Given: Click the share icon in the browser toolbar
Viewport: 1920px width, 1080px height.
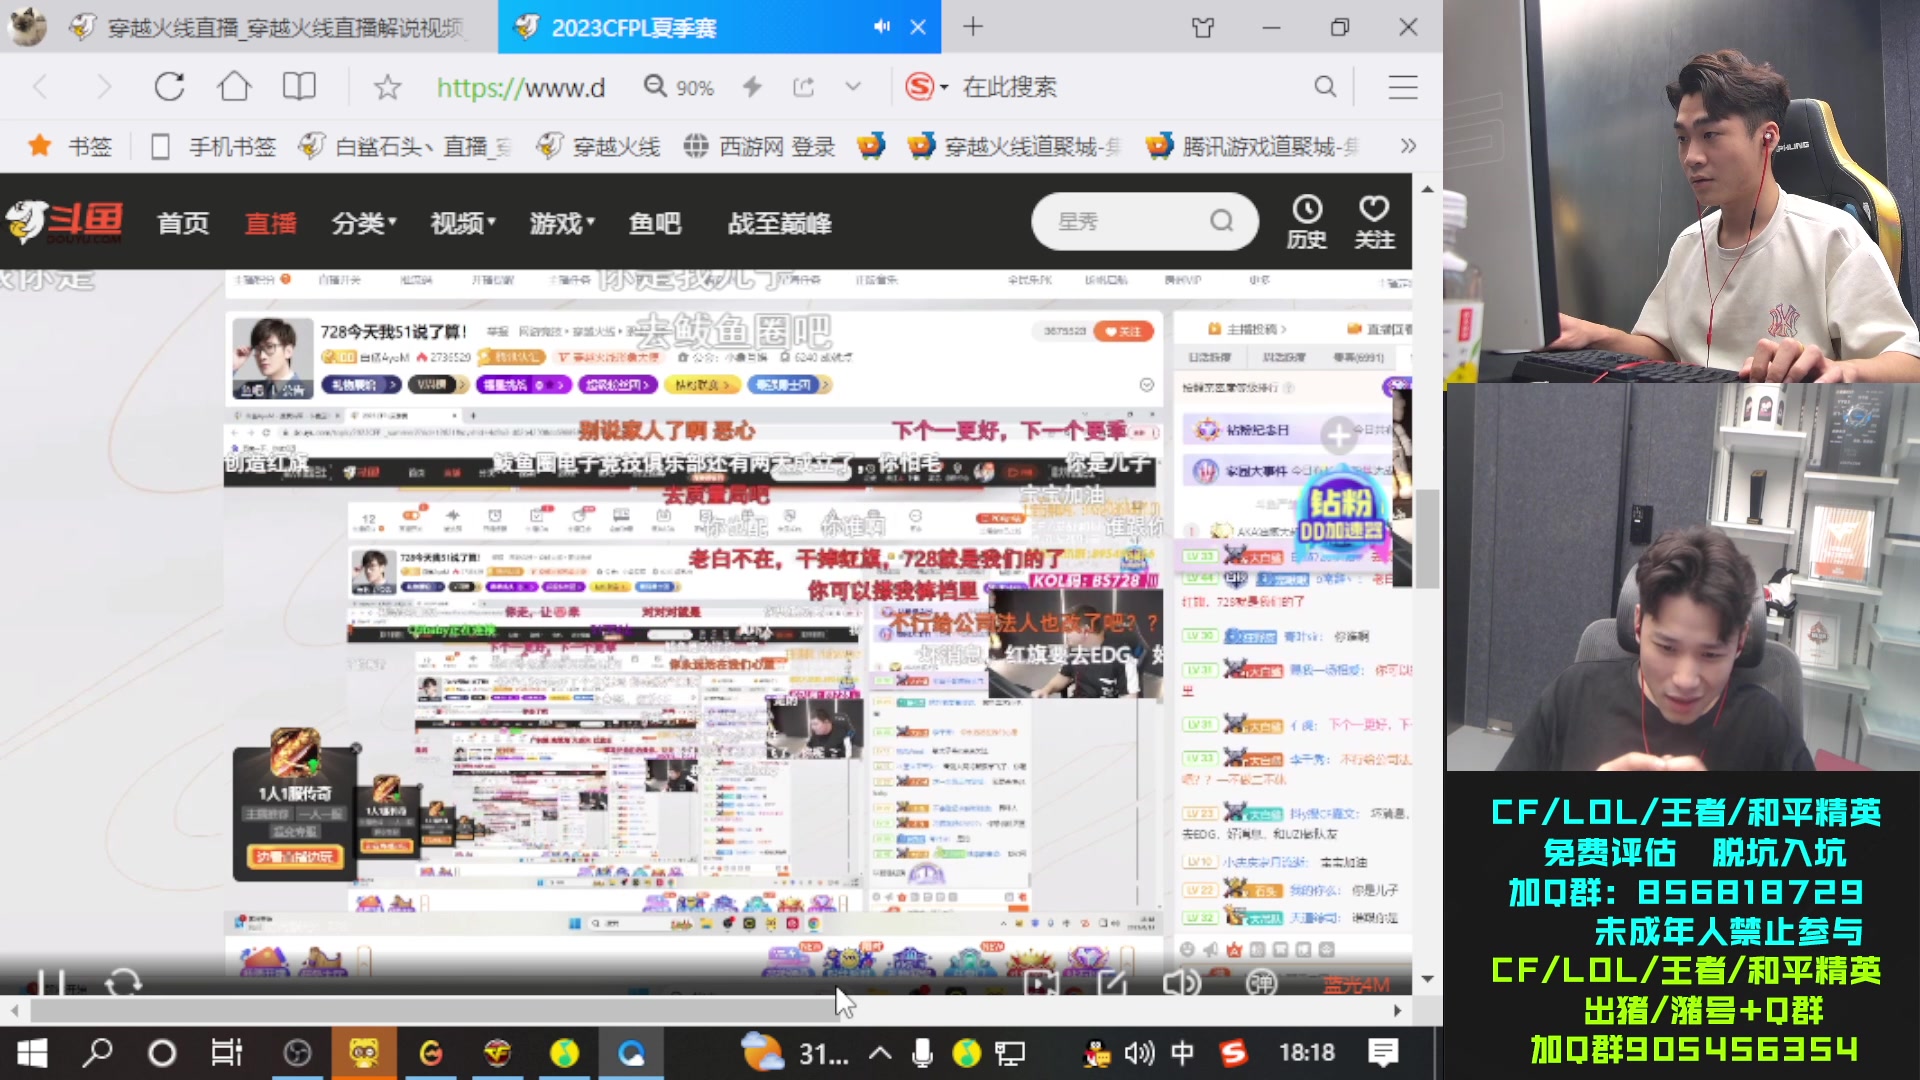Looking at the screenshot, I should point(804,87).
